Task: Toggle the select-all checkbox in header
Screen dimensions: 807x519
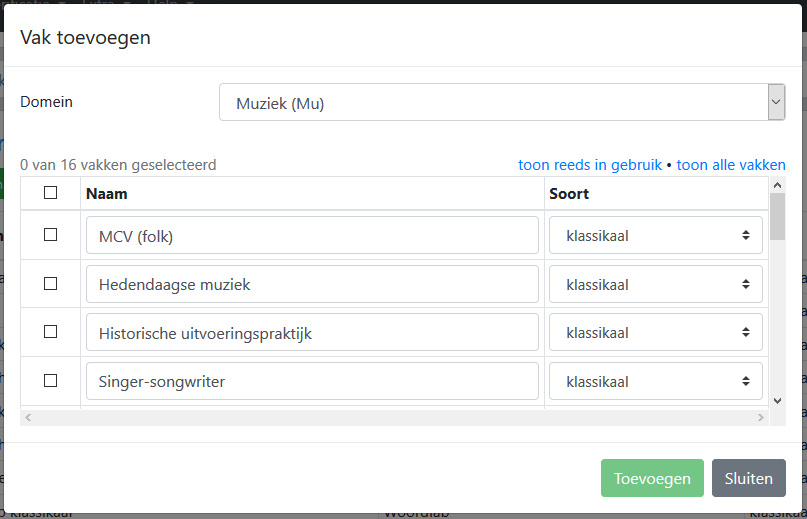Action: coord(50,193)
